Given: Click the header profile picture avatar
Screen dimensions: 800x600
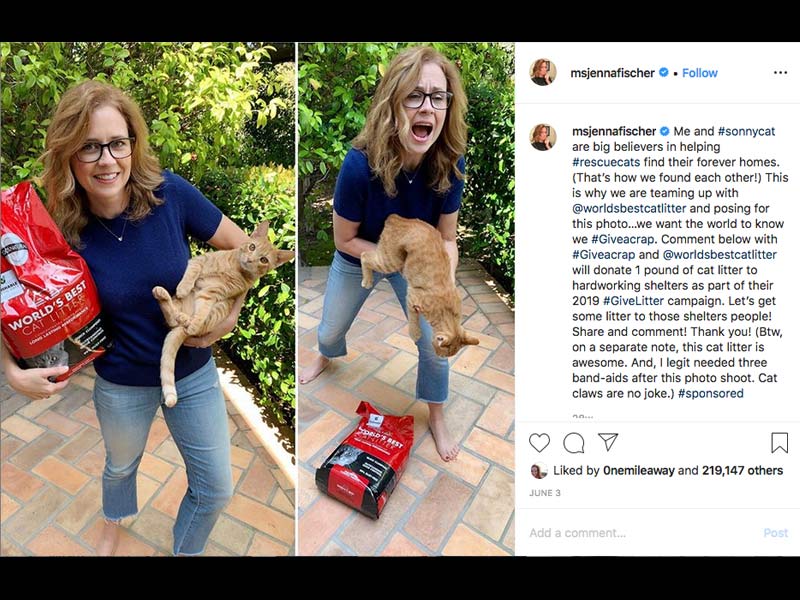Looking at the screenshot, I should click(543, 72).
